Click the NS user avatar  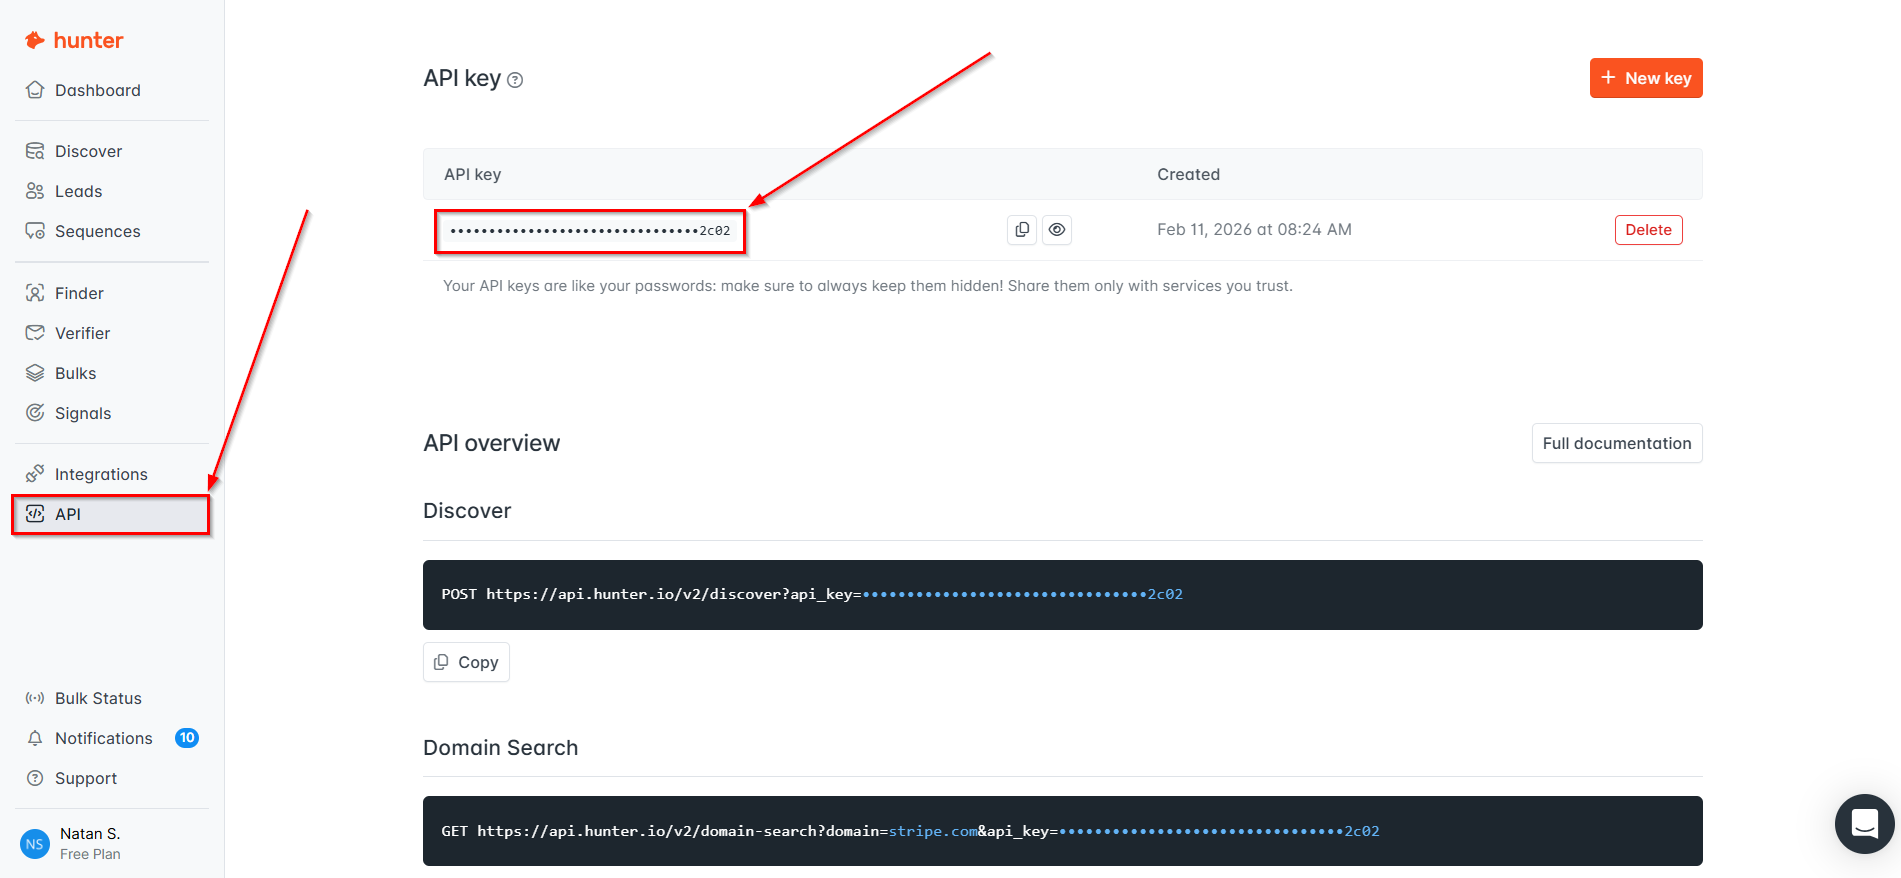(x=35, y=844)
